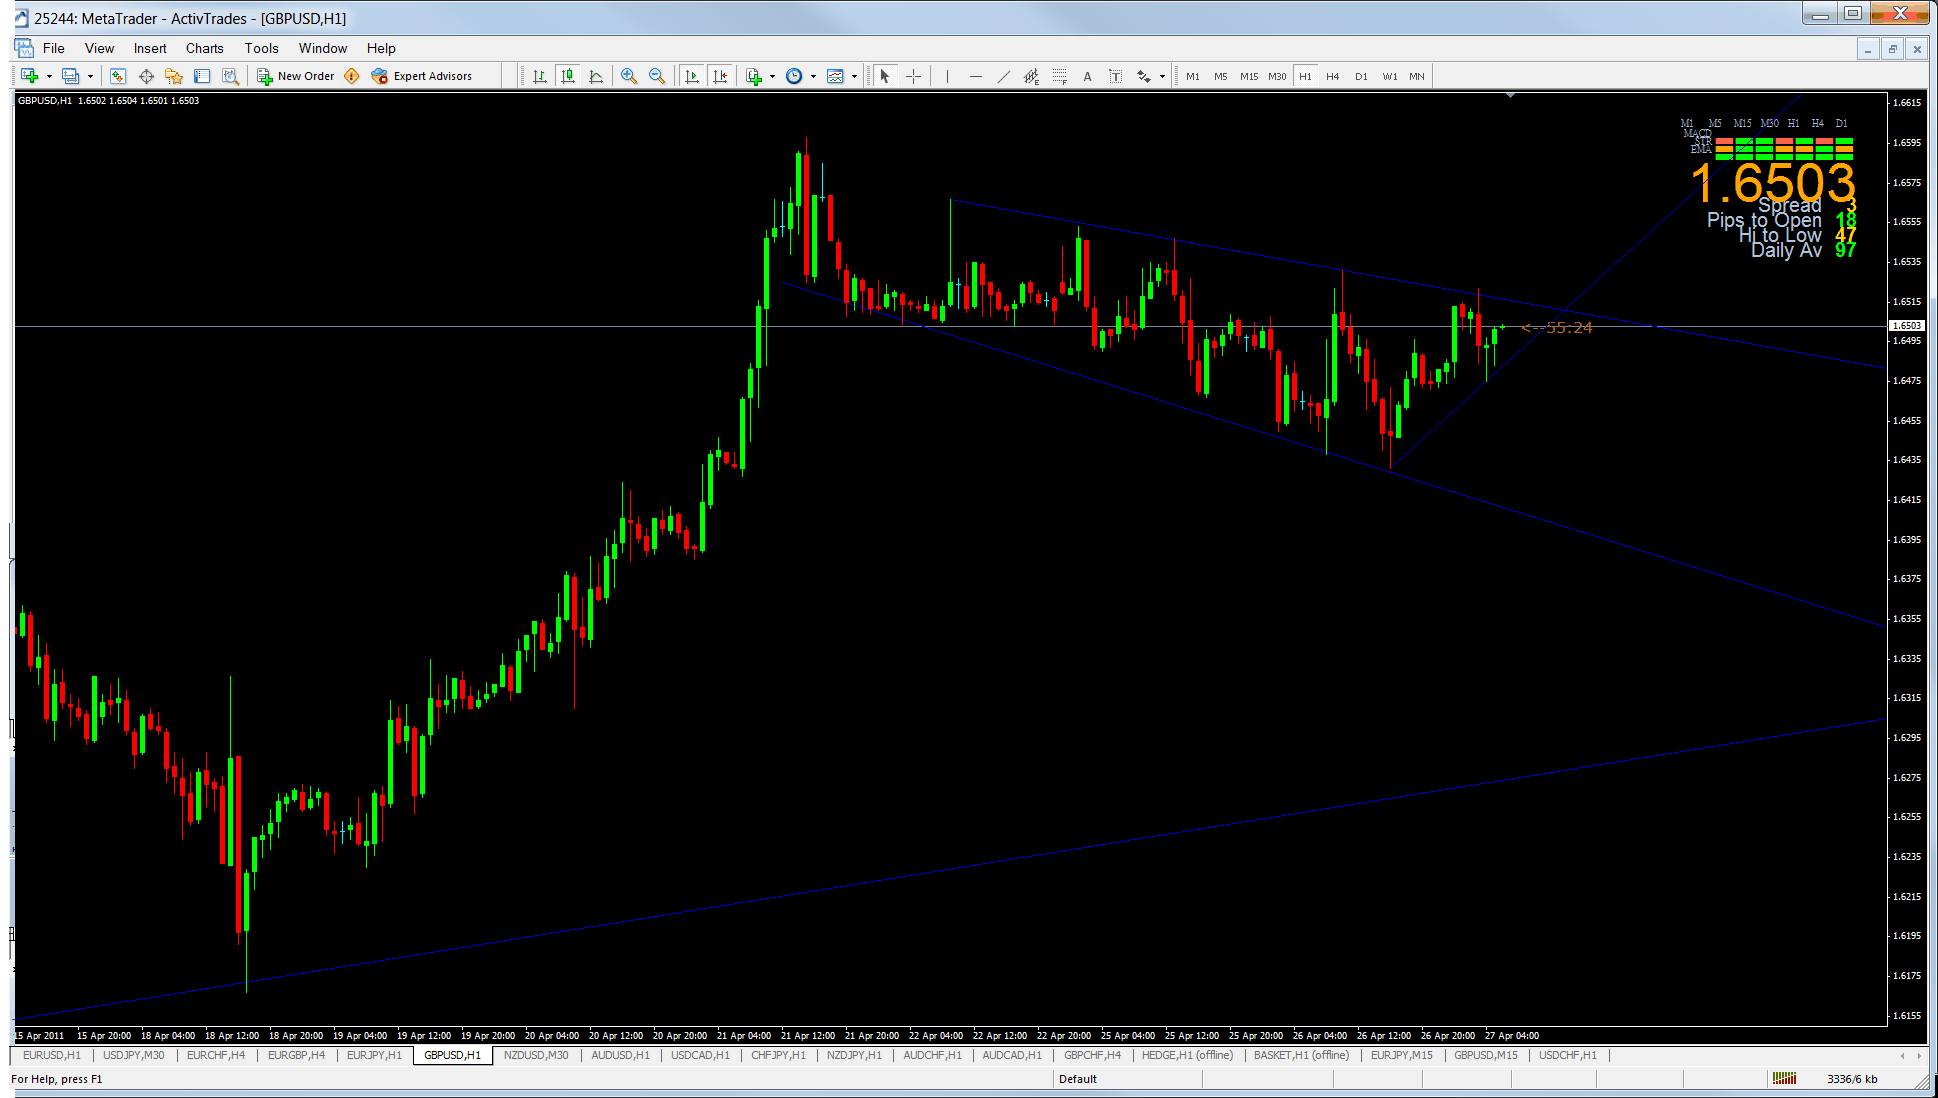Image resolution: width=1938 pixels, height=1098 pixels.
Task: Select the Crosshair cursor tool
Action: pos(913,76)
